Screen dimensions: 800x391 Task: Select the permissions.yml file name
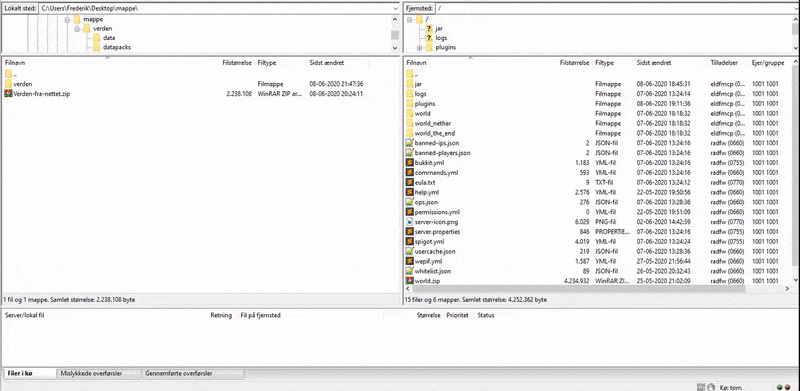[438, 212]
